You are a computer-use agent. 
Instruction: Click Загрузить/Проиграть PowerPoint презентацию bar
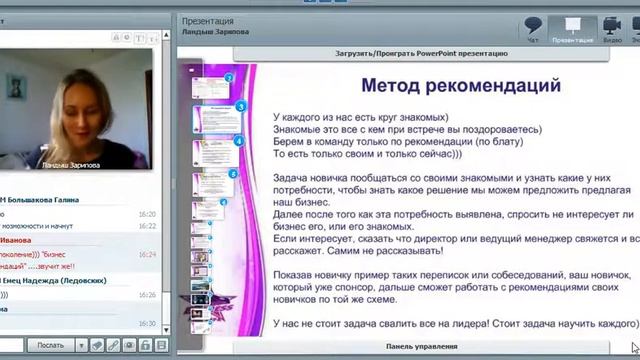pos(421,53)
